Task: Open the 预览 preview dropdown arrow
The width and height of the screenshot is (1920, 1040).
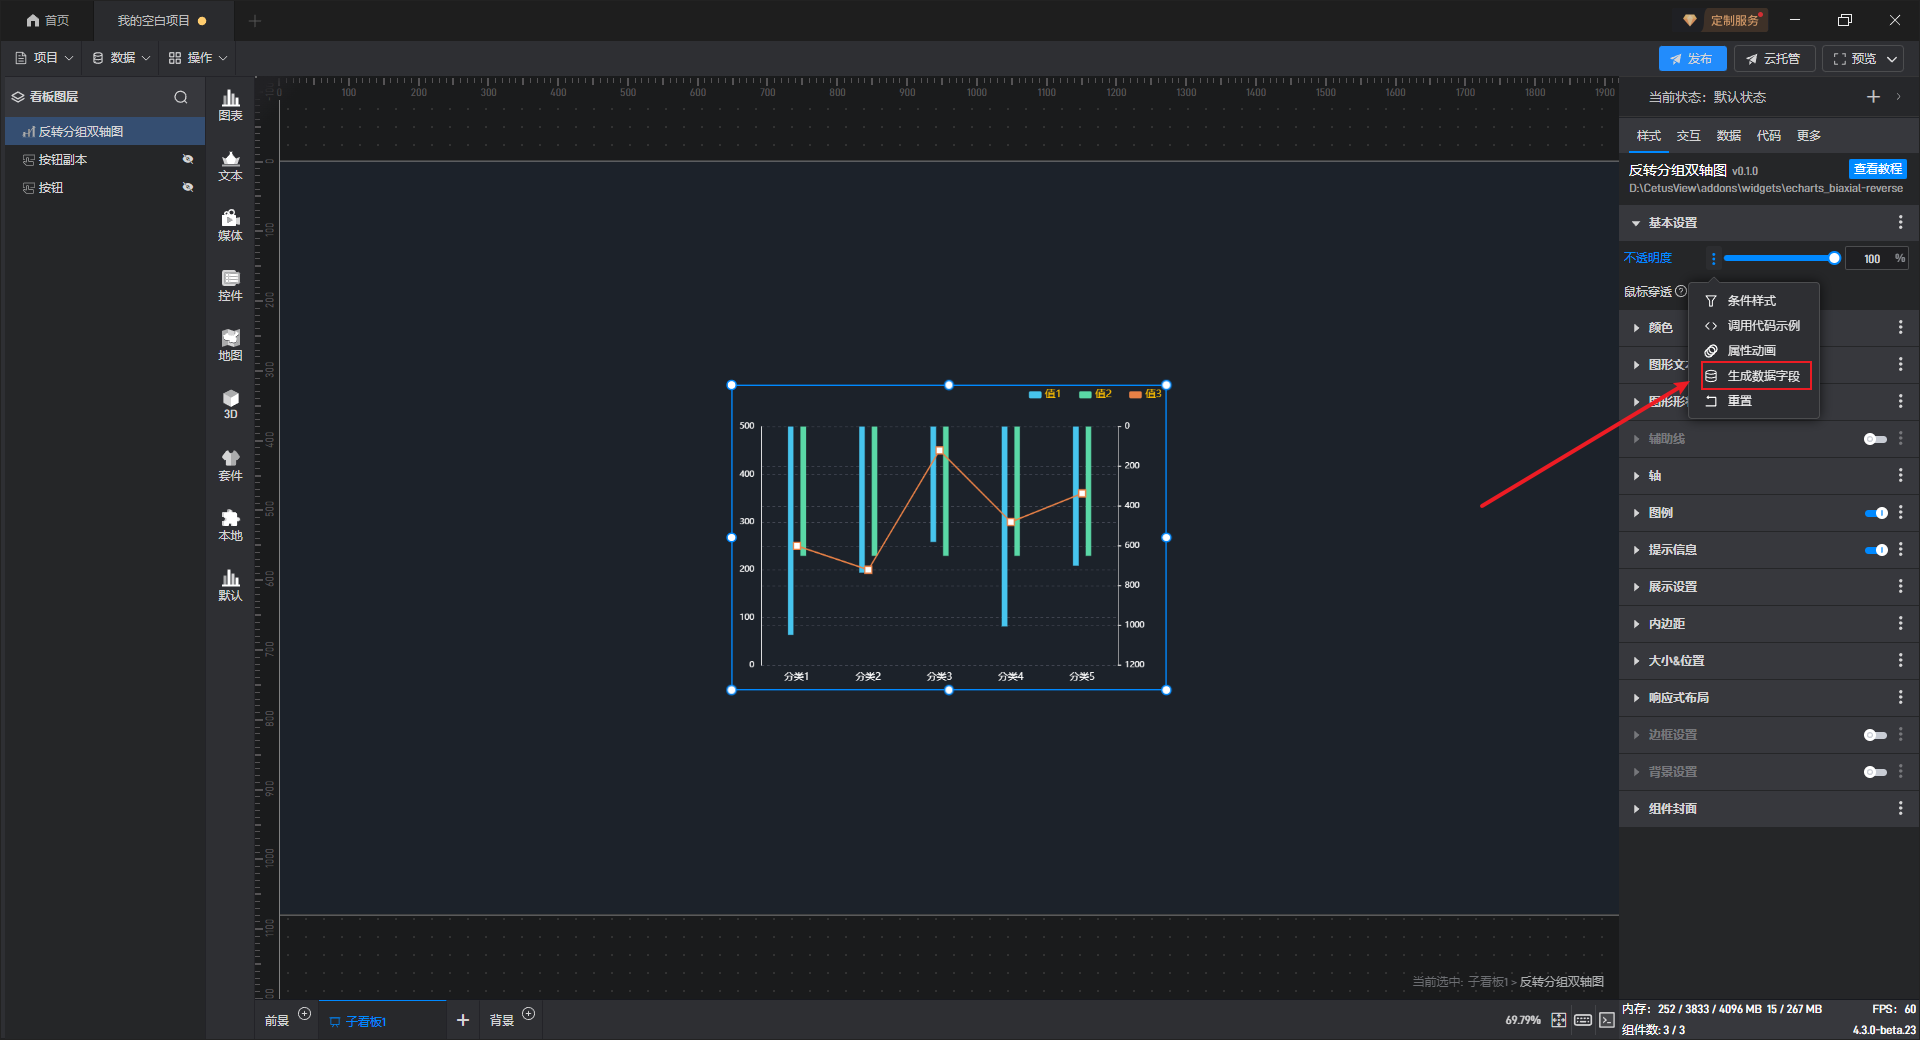Action: tap(1892, 59)
